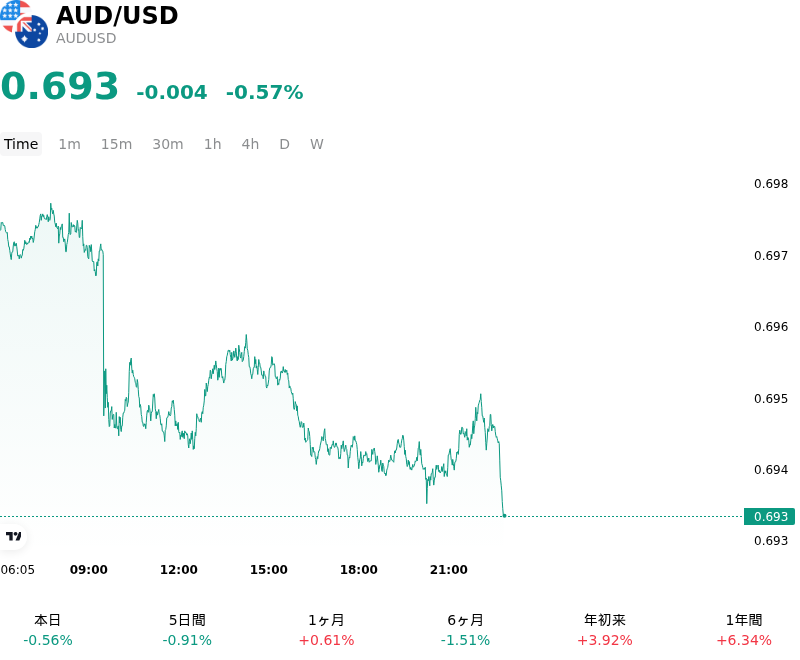Choose the 30m interval tab

(x=168, y=144)
